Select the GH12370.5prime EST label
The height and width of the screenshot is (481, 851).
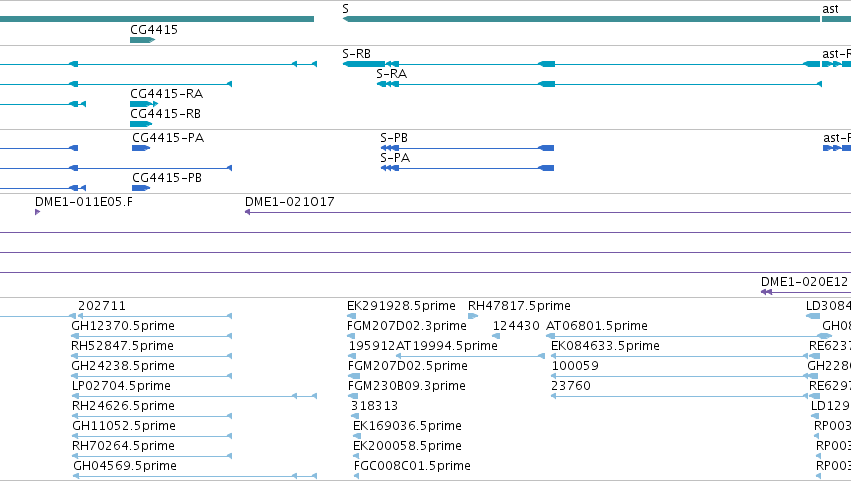(x=123, y=325)
